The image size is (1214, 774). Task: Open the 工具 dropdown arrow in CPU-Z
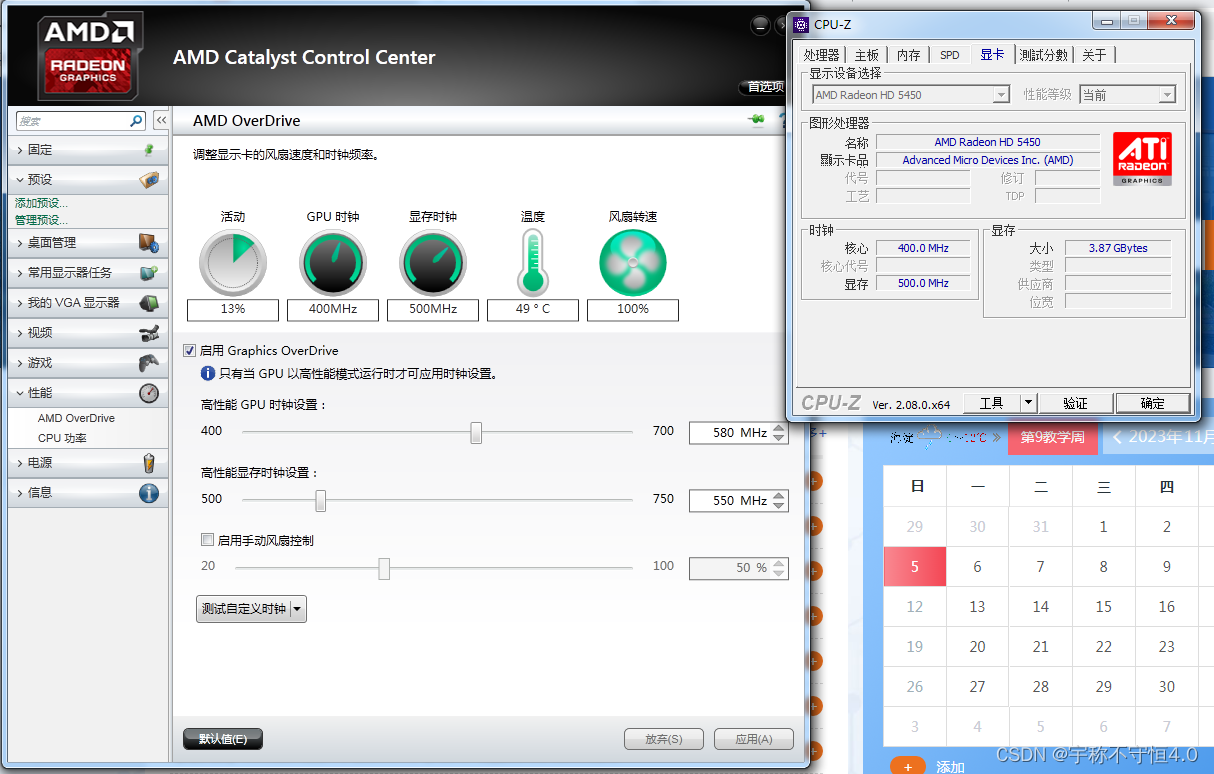1029,403
